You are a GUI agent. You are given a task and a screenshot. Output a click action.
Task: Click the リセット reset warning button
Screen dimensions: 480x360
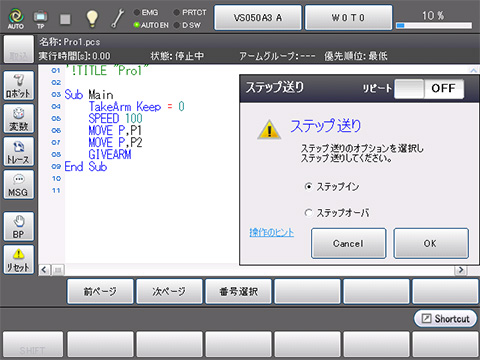[19, 259]
